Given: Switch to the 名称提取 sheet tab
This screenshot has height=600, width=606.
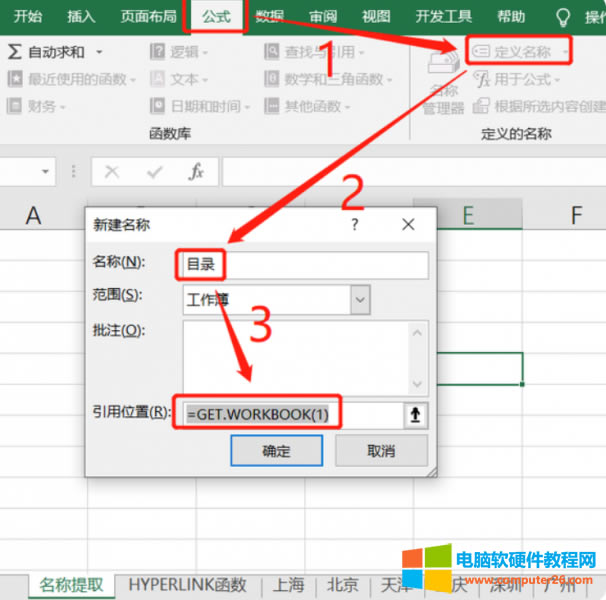Looking at the screenshot, I should click(71, 585).
